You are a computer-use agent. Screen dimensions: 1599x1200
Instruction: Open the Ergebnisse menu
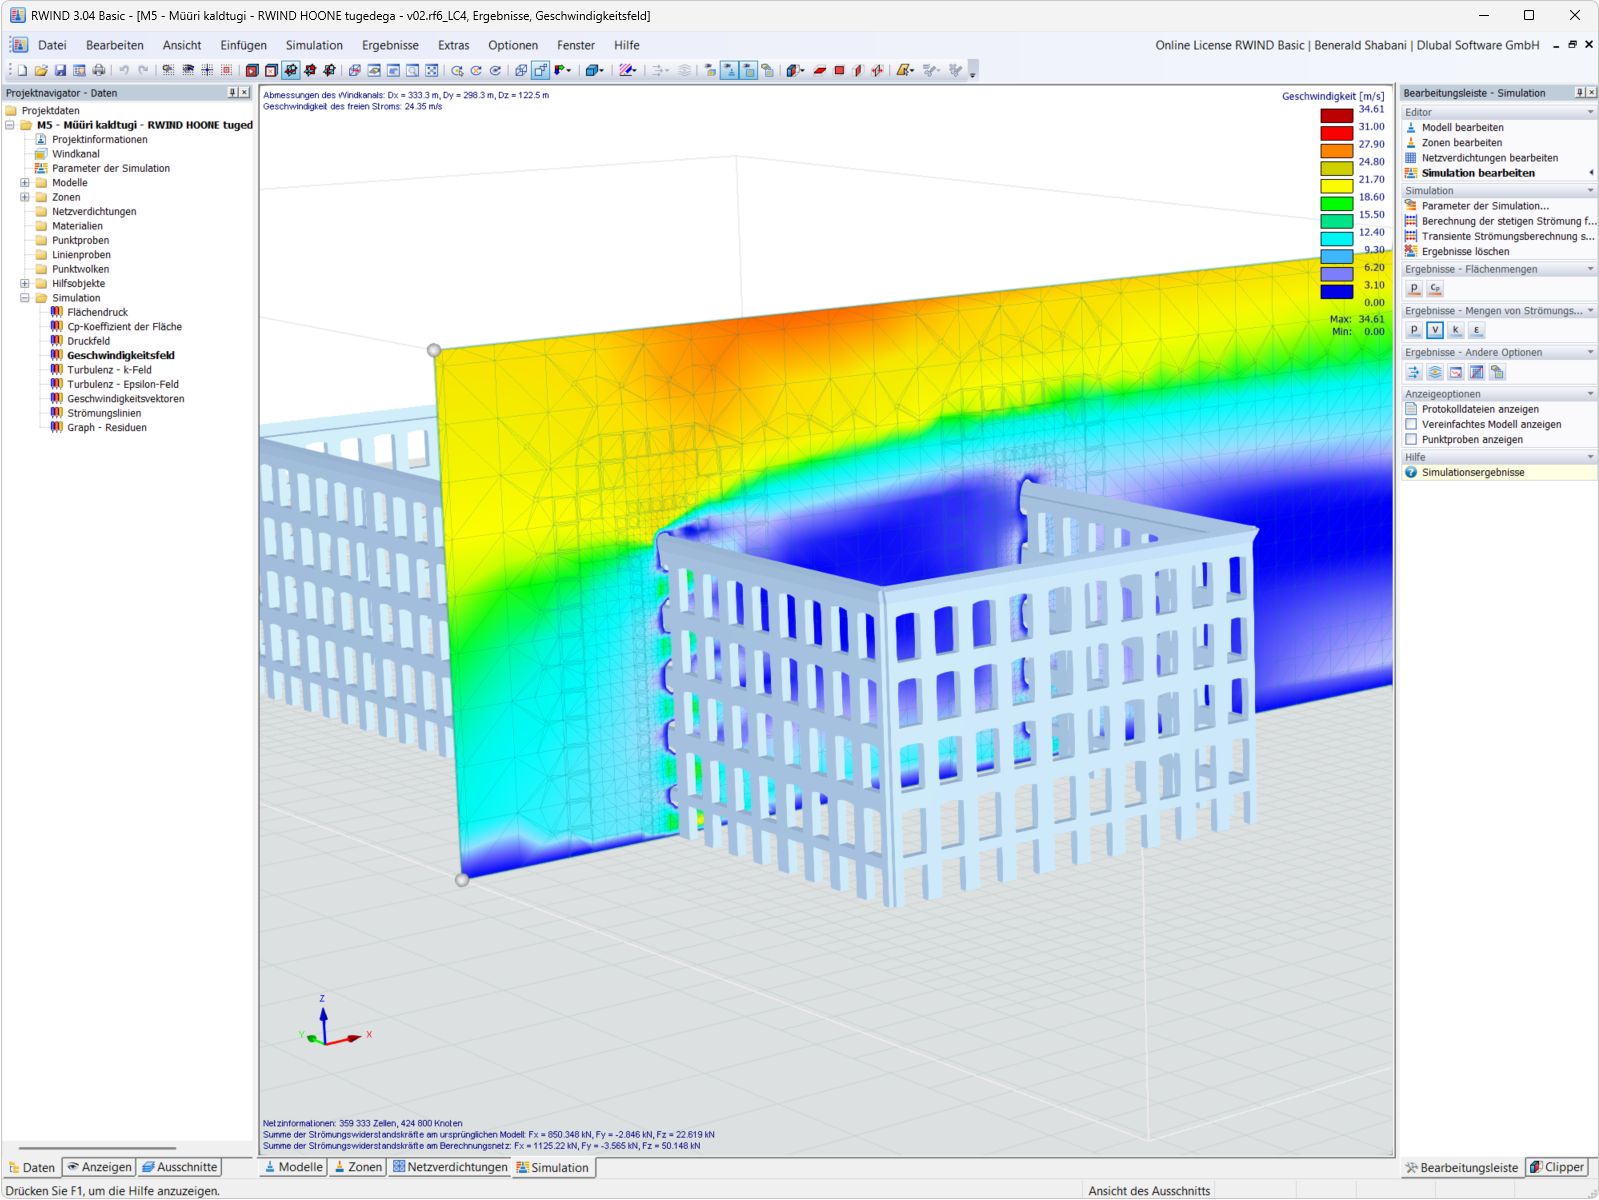[390, 45]
